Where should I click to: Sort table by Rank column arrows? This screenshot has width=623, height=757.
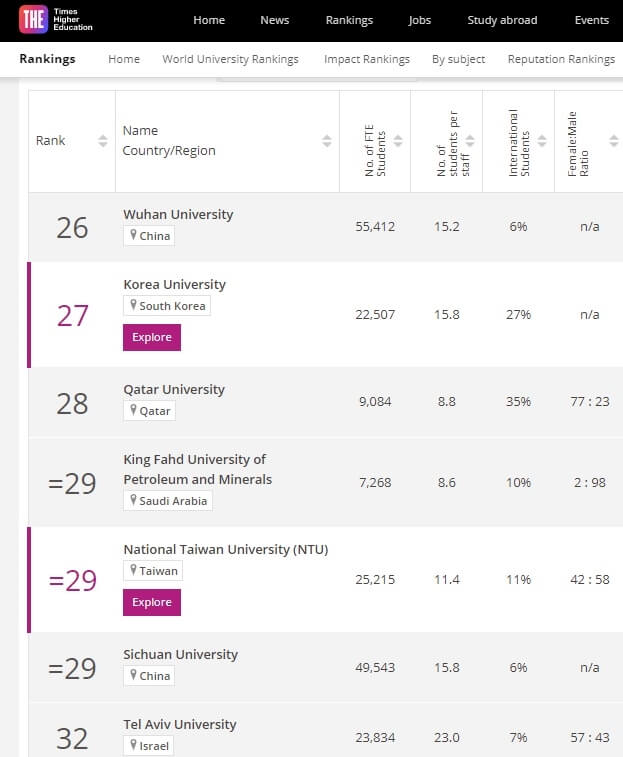(102, 141)
